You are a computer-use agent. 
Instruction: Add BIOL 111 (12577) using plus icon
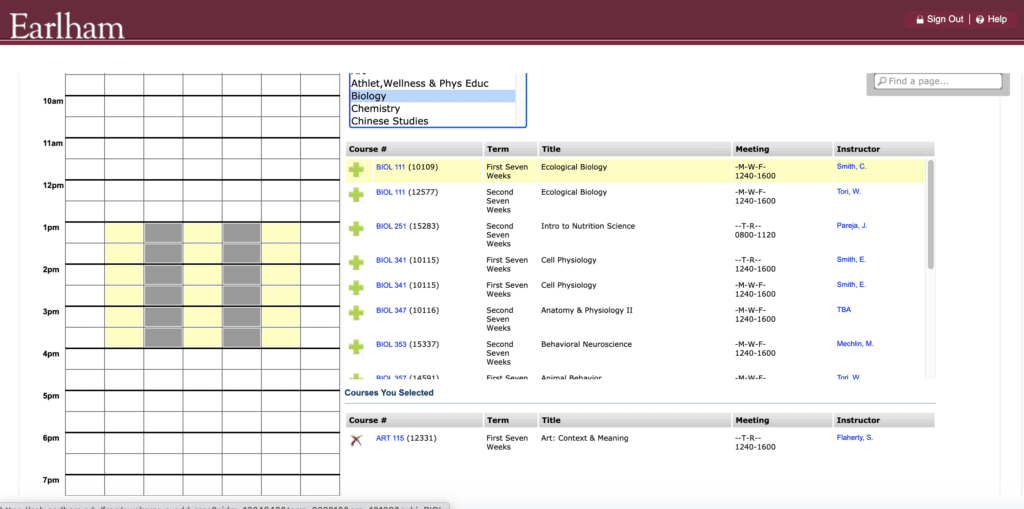coord(356,195)
